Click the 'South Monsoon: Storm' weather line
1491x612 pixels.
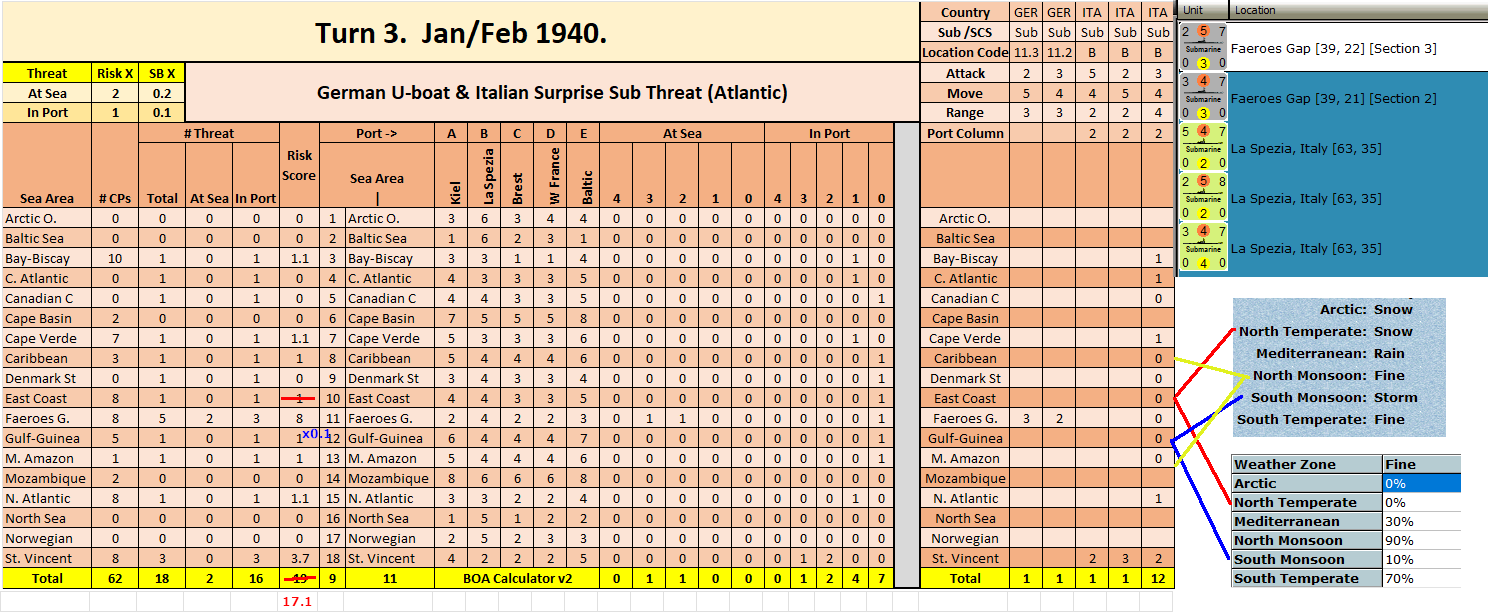tap(1334, 397)
